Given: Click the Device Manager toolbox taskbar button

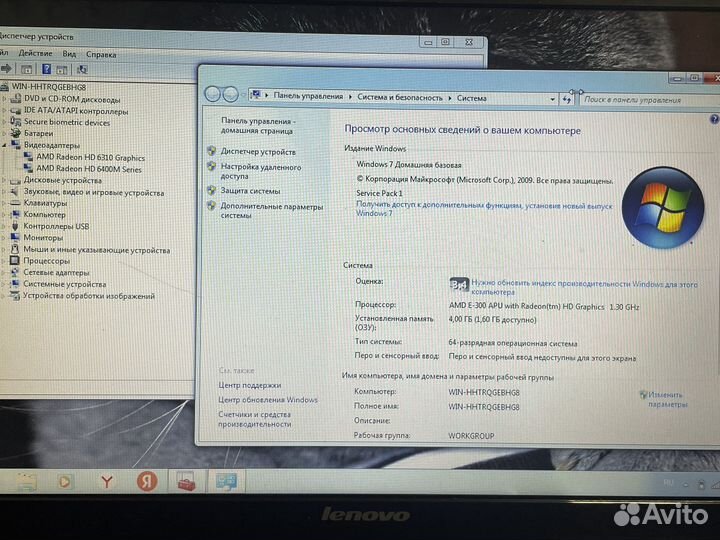Looking at the screenshot, I should (187, 482).
